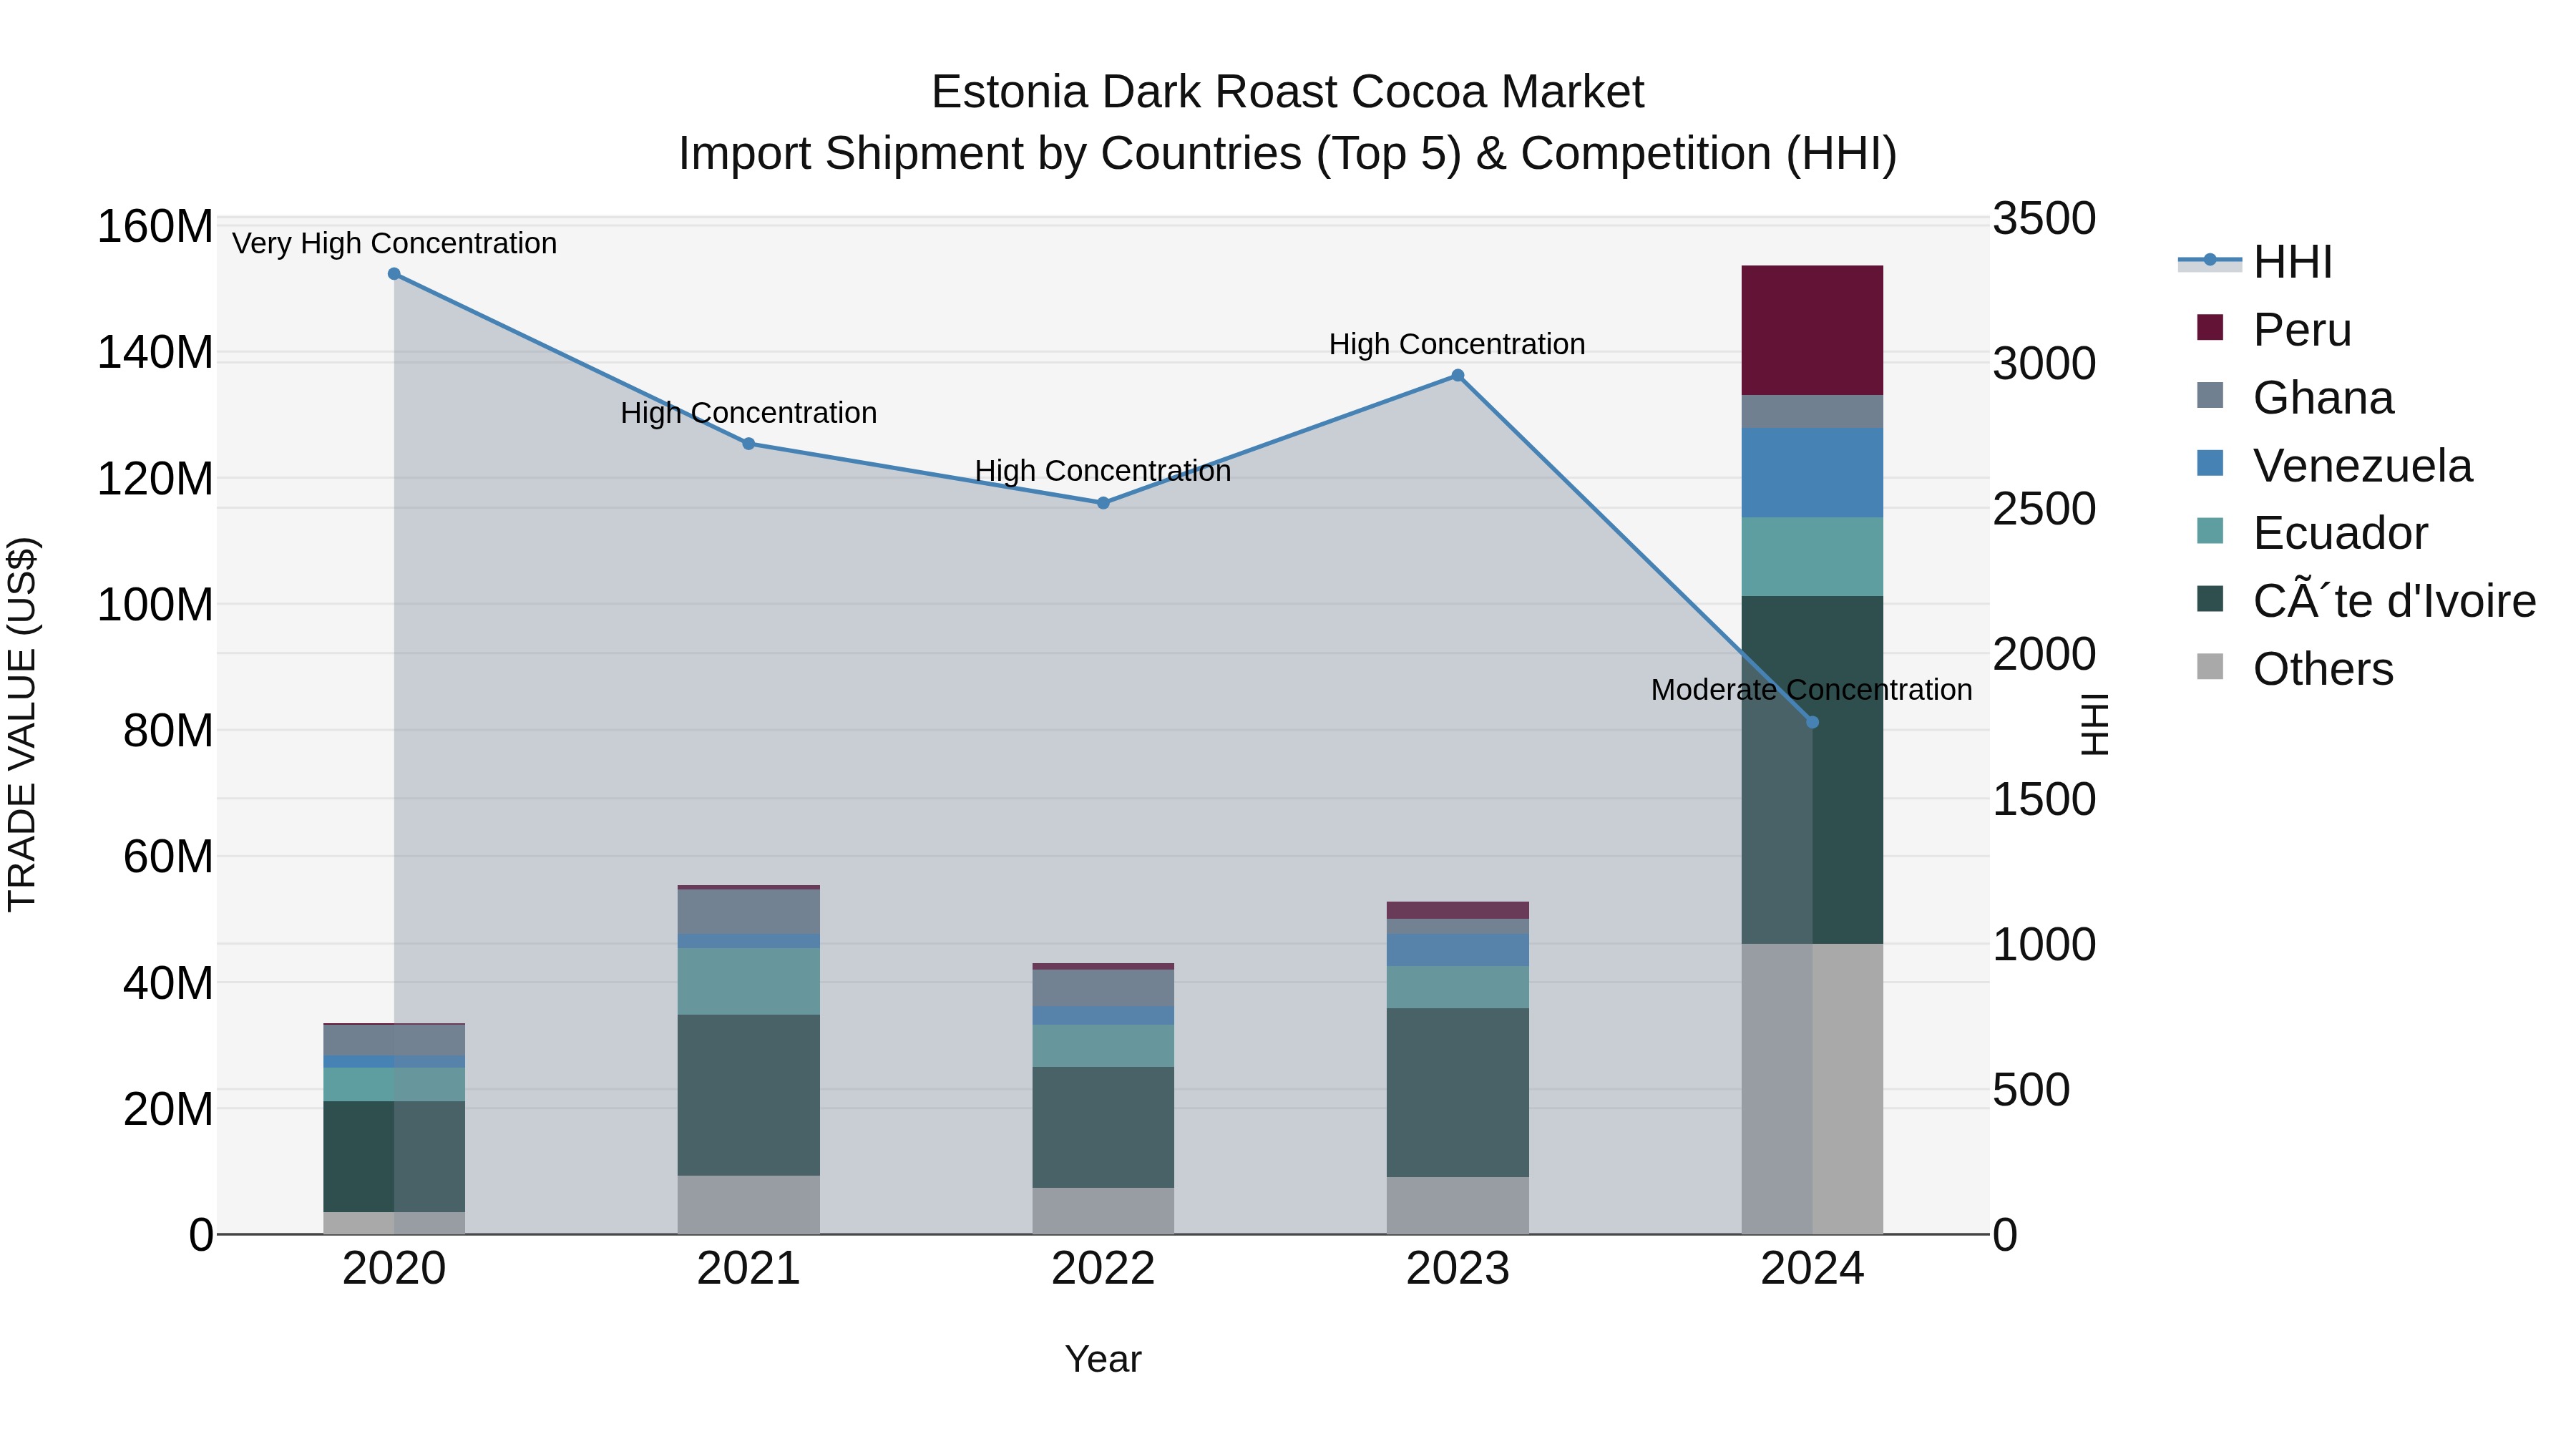Toggle the Peru legend entry
Screen dimensions: 2576x1449
coord(2273,329)
